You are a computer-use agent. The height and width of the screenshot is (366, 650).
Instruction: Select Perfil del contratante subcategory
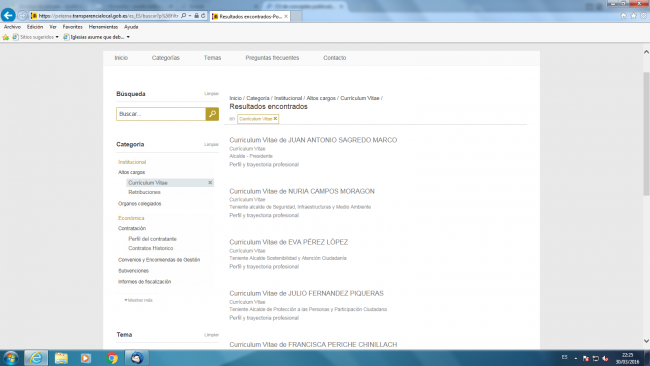click(x=152, y=239)
